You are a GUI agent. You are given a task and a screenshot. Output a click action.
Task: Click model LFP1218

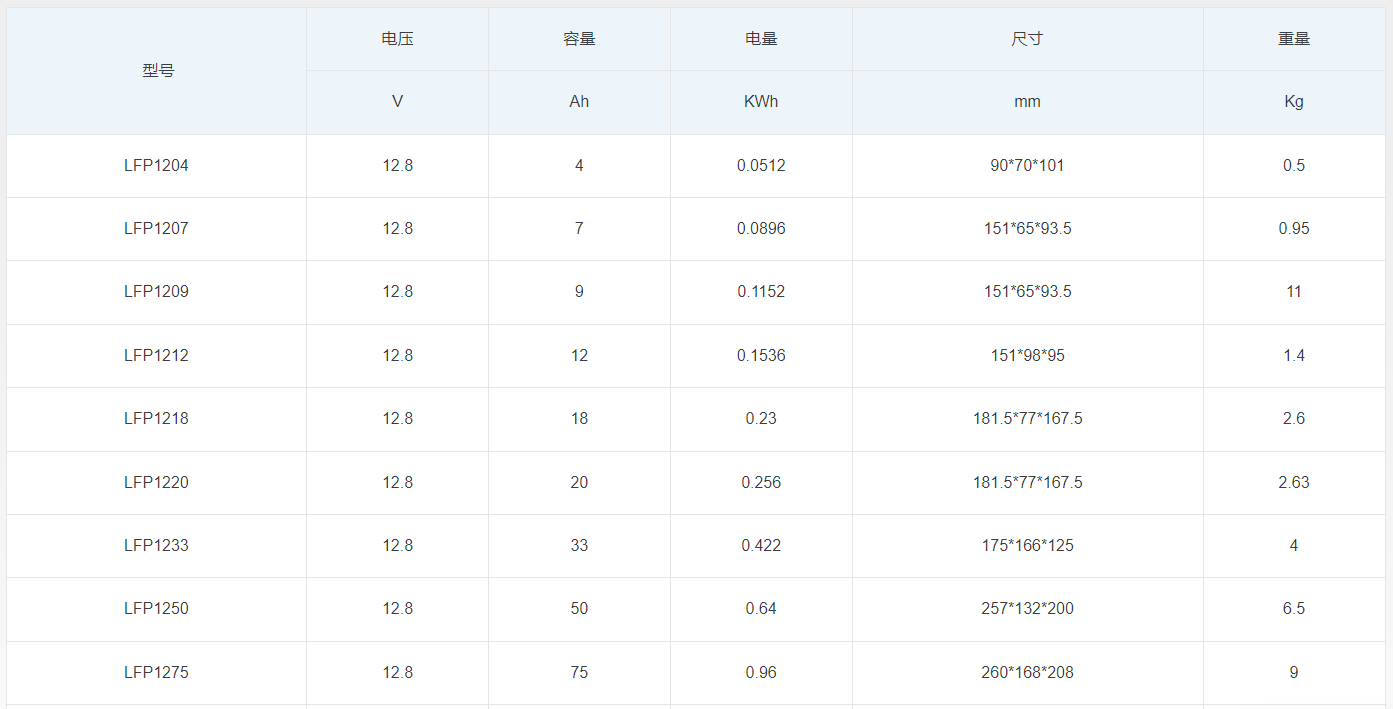click(156, 419)
